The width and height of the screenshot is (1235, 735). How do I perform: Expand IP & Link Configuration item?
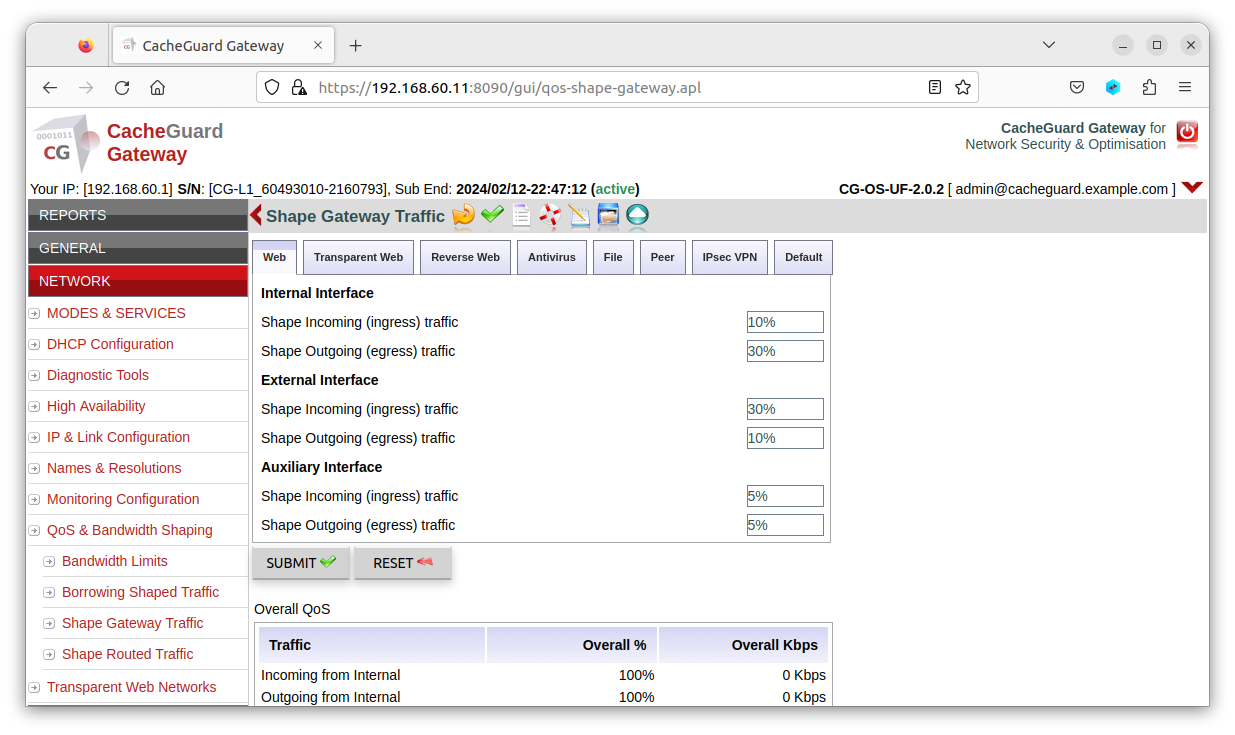(x=118, y=437)
